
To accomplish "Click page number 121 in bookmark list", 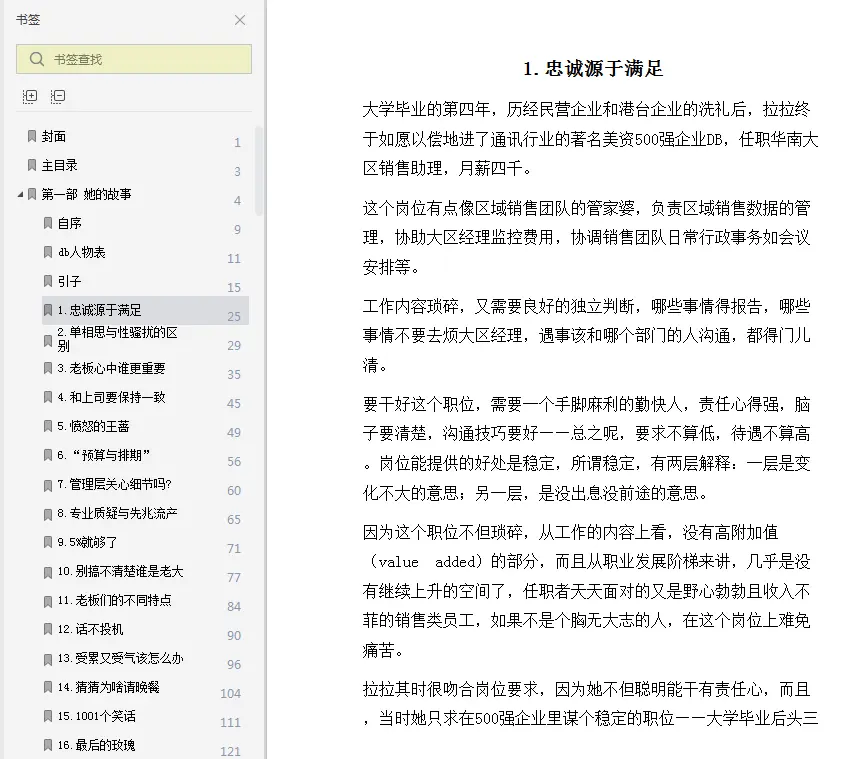I will click(230, 751).
